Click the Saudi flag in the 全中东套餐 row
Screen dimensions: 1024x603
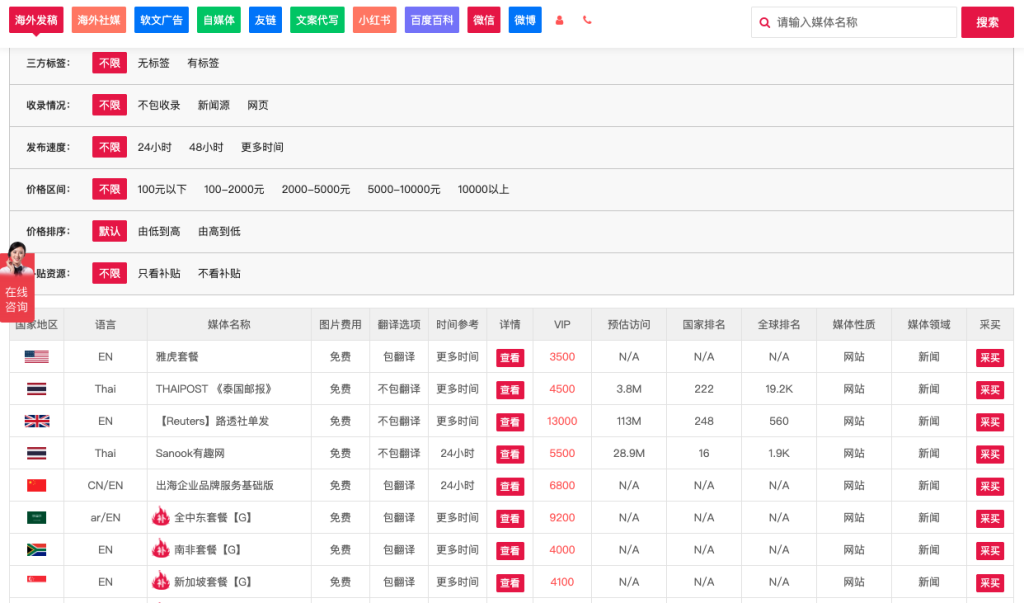tap(35, 517)
